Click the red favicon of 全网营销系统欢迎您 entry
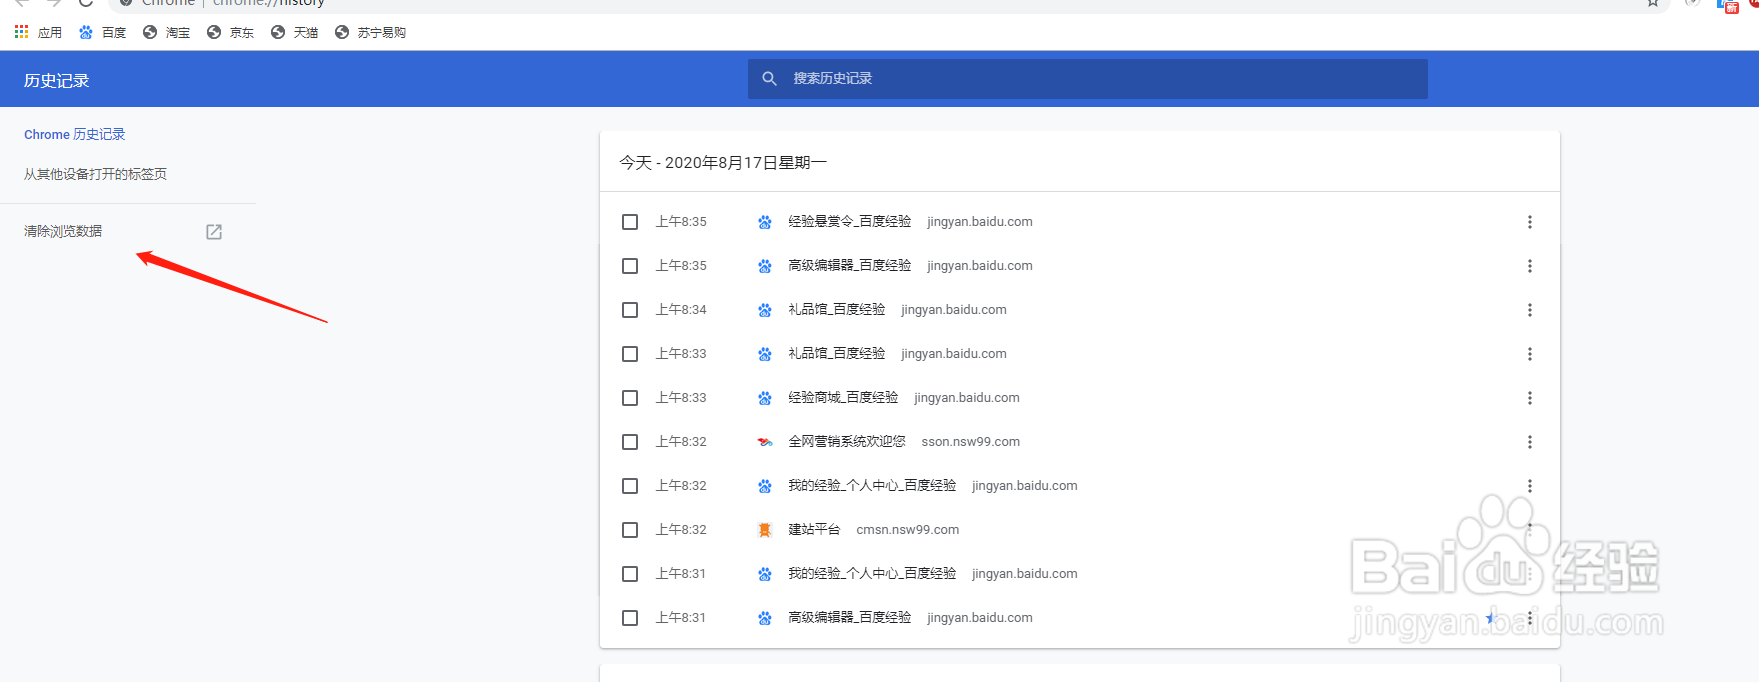Screen dimensions: 1759x682 click(x=765, y=442)
